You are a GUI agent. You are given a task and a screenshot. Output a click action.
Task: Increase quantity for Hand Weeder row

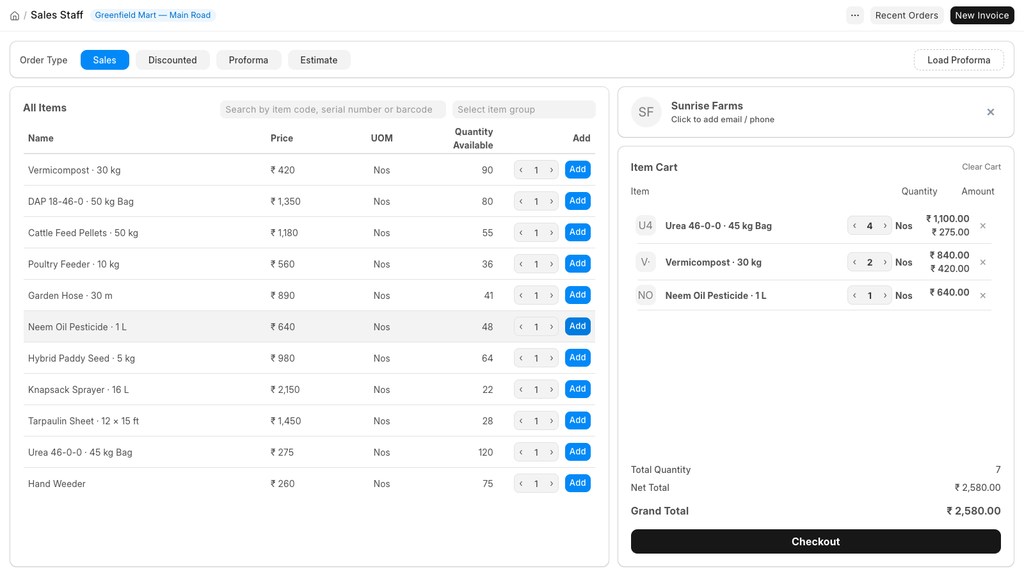[x=552, y=483]
